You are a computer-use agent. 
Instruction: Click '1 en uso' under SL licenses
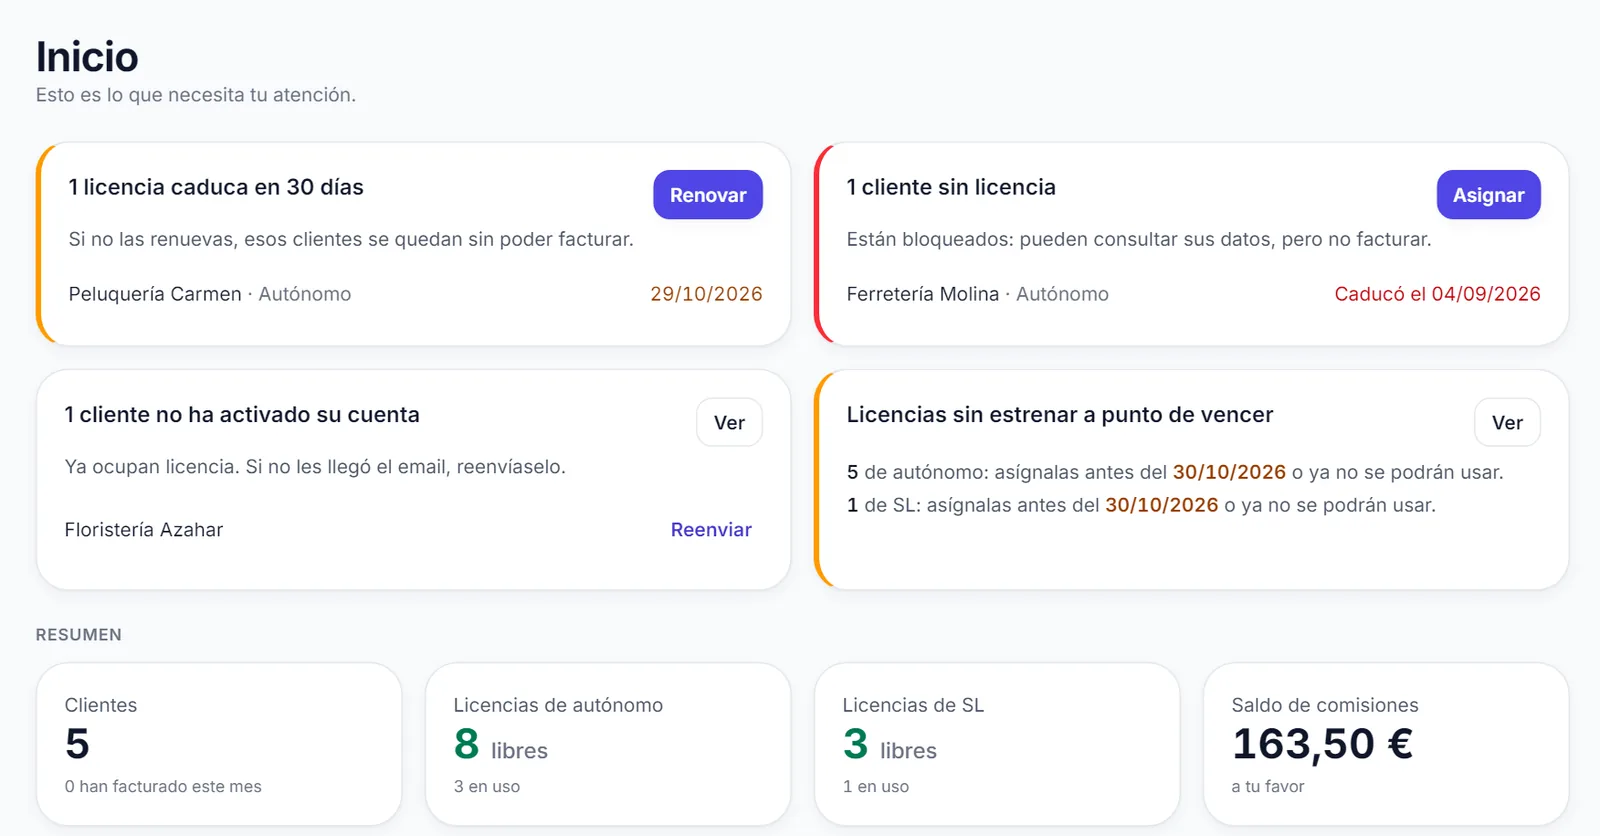pos(876,787)
